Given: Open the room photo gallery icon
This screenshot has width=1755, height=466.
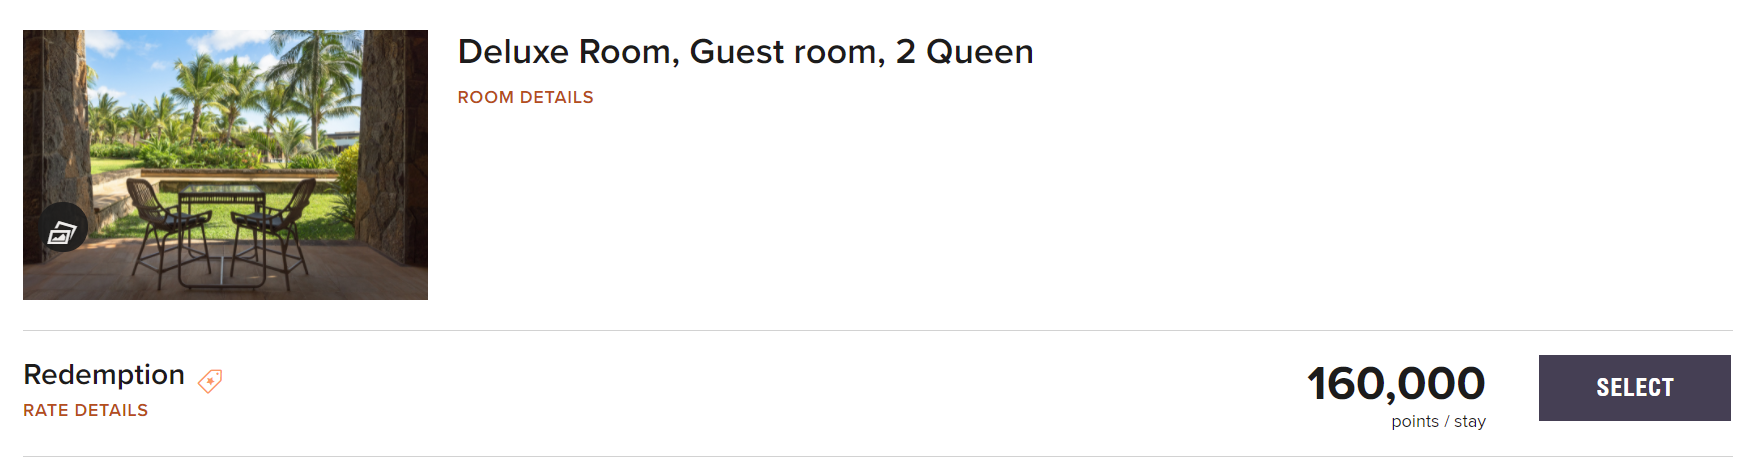Looking at the screenshot, I should (62, 232).
